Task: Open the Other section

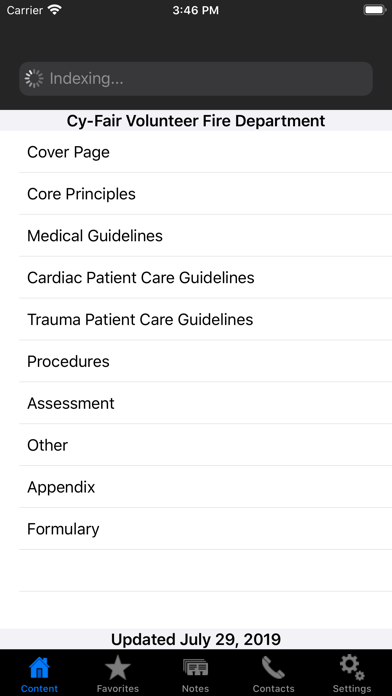Action: coord(205,445)
